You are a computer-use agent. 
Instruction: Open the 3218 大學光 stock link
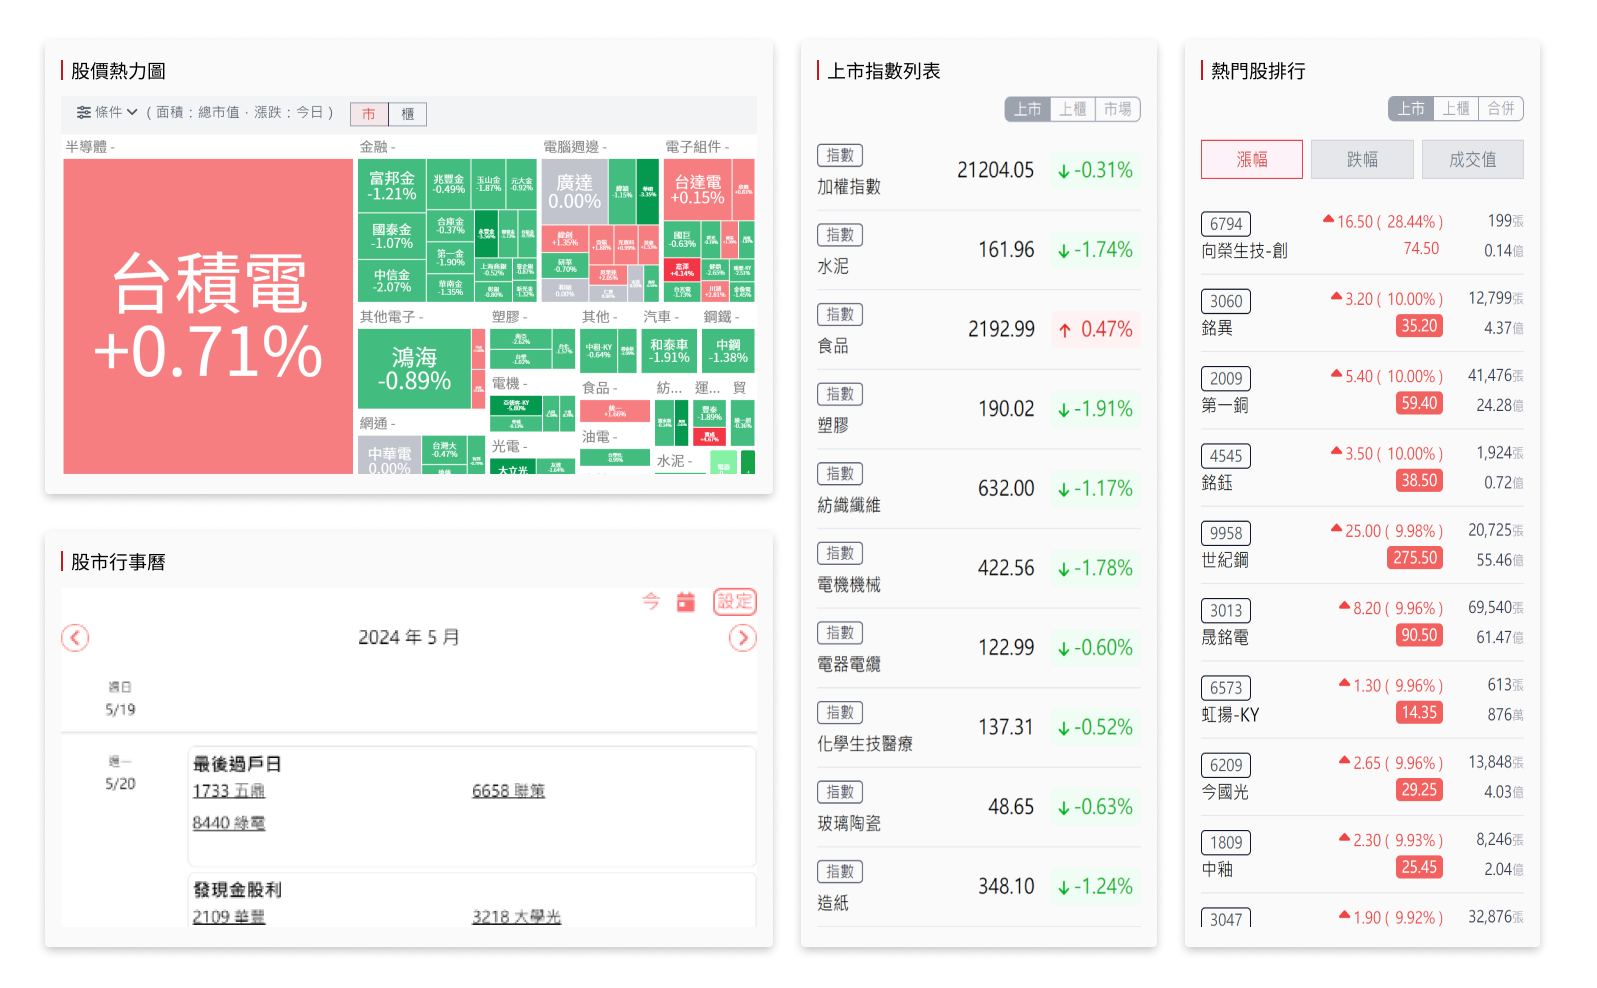click(x=517, y=917)
